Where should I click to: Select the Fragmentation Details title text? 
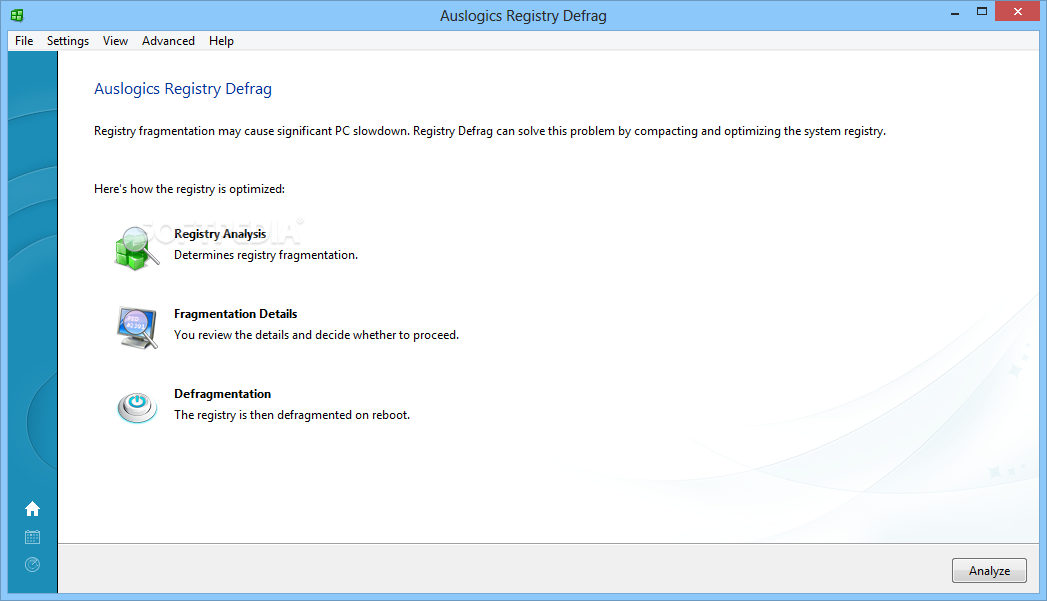tap(236, 314)
